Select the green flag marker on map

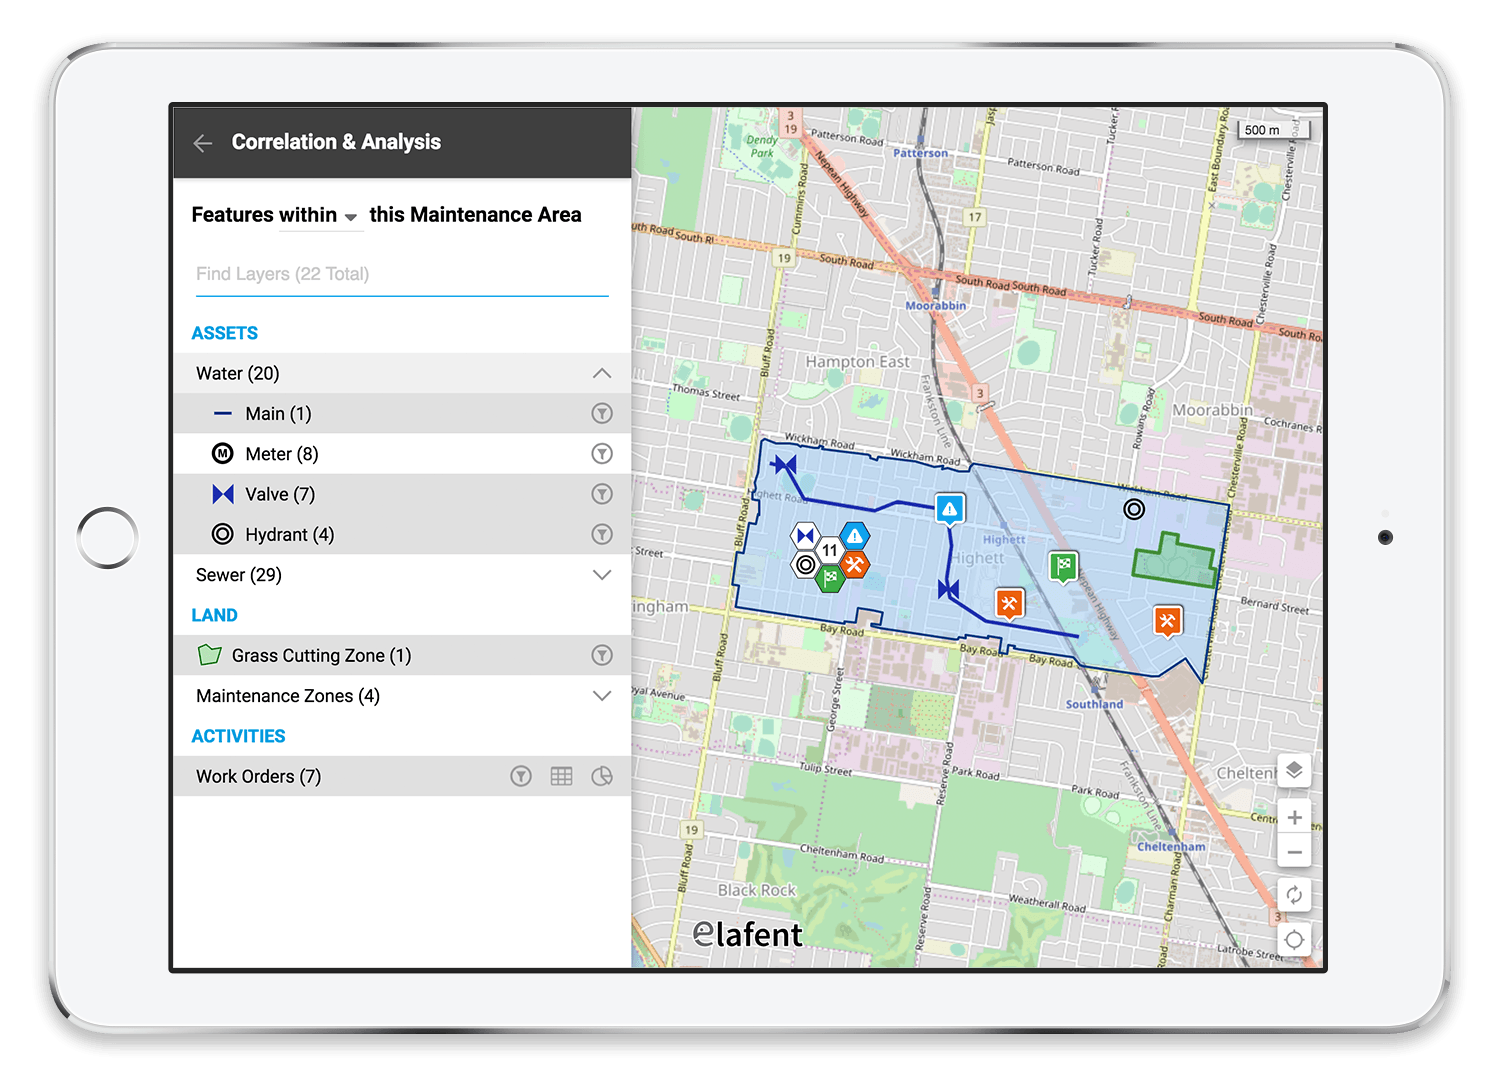1064,567
